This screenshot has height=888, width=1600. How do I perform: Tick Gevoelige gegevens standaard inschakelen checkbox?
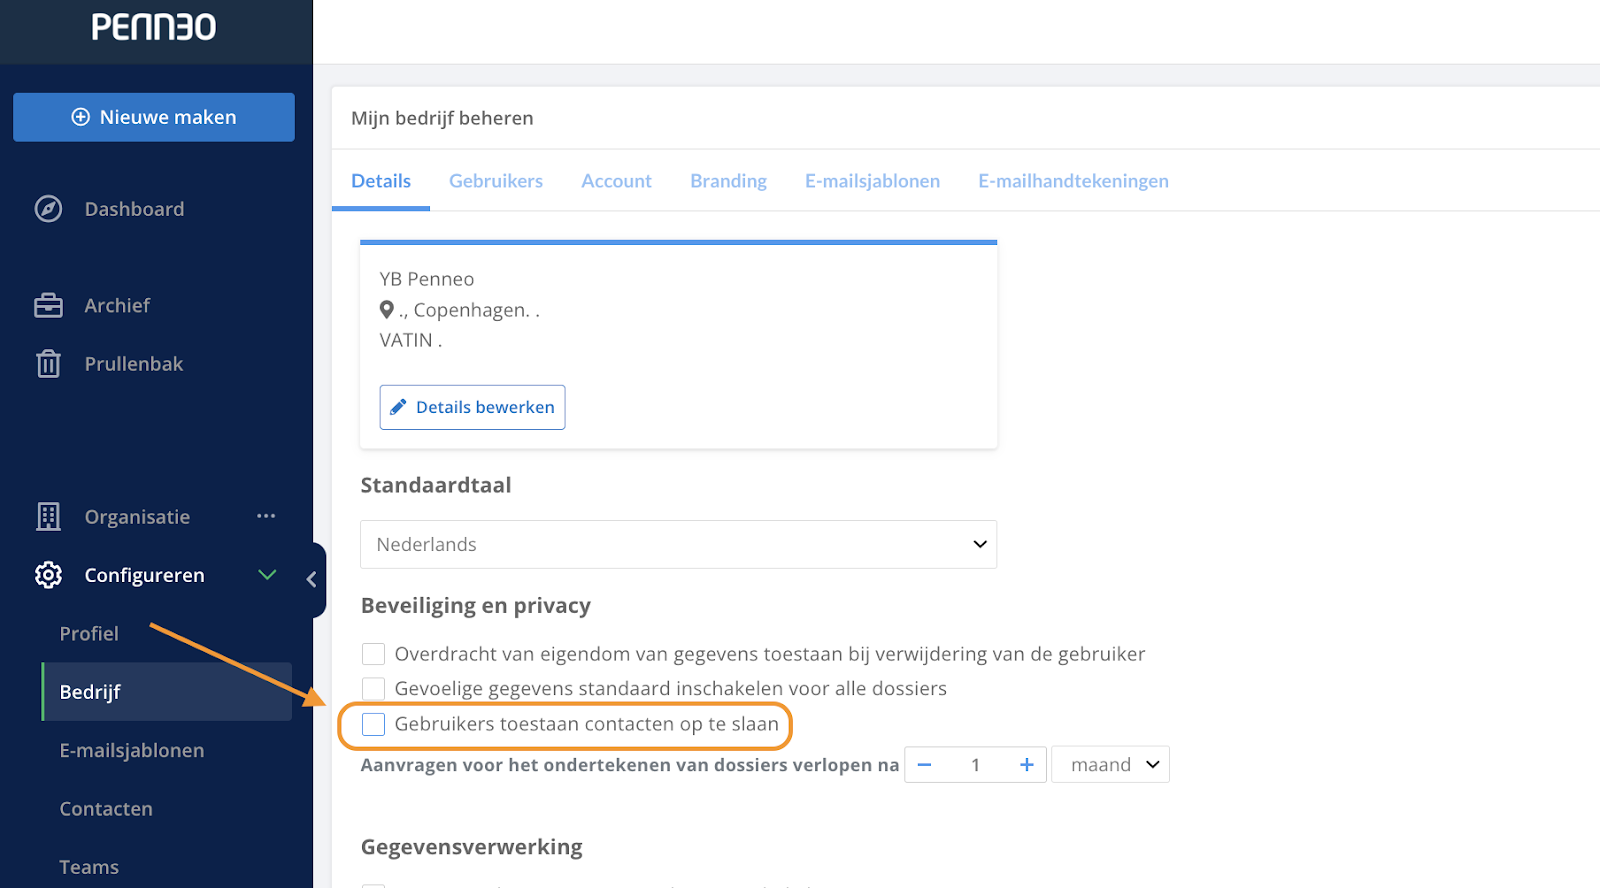373,688
